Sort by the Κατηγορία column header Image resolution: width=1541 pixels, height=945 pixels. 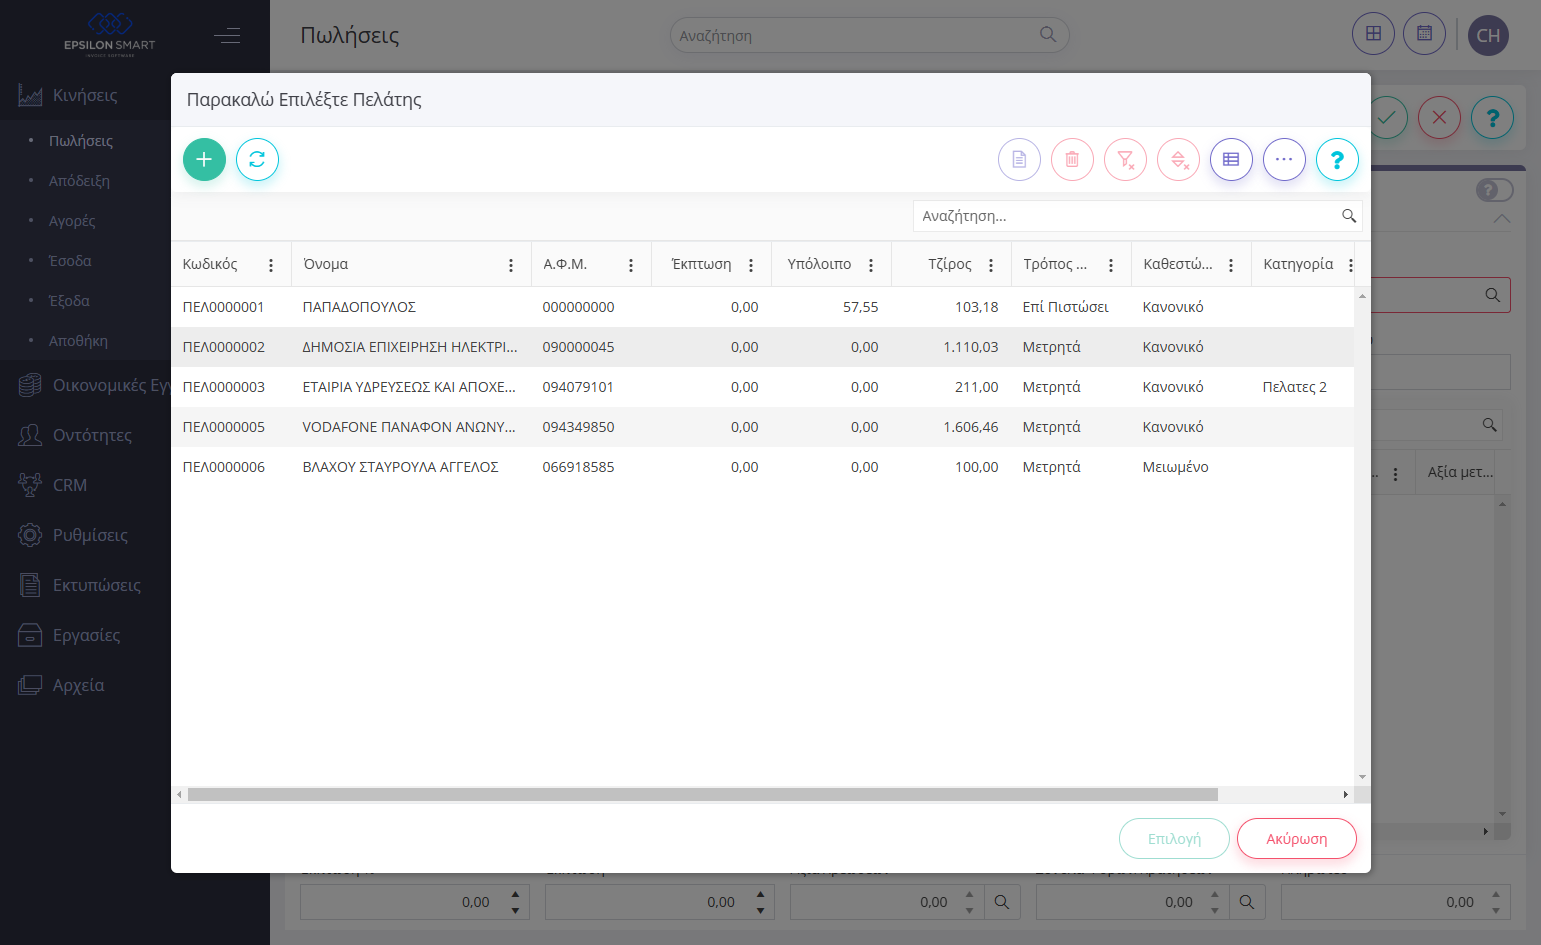[1298, 264]
